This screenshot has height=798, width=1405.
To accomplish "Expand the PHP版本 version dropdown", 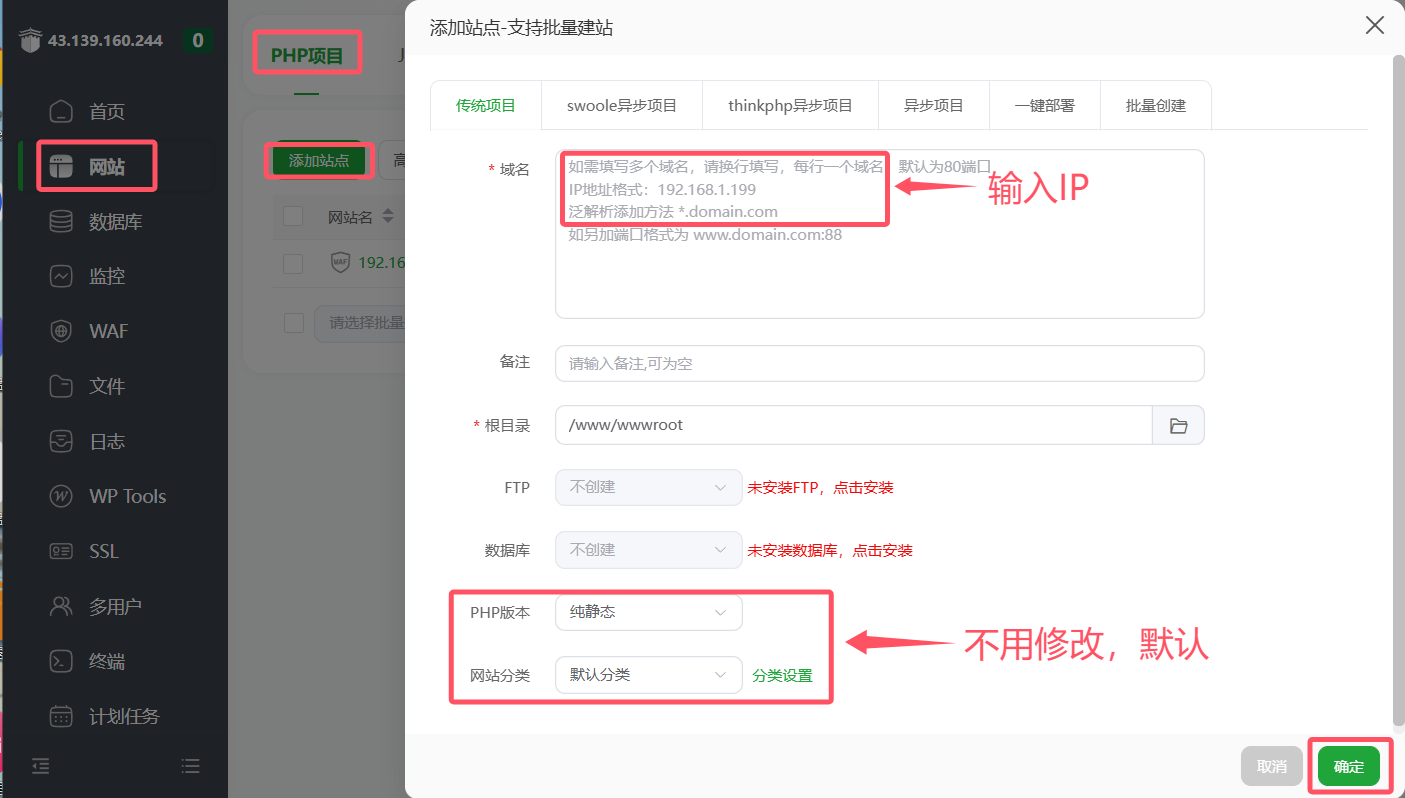I will (x=648, y=612).
